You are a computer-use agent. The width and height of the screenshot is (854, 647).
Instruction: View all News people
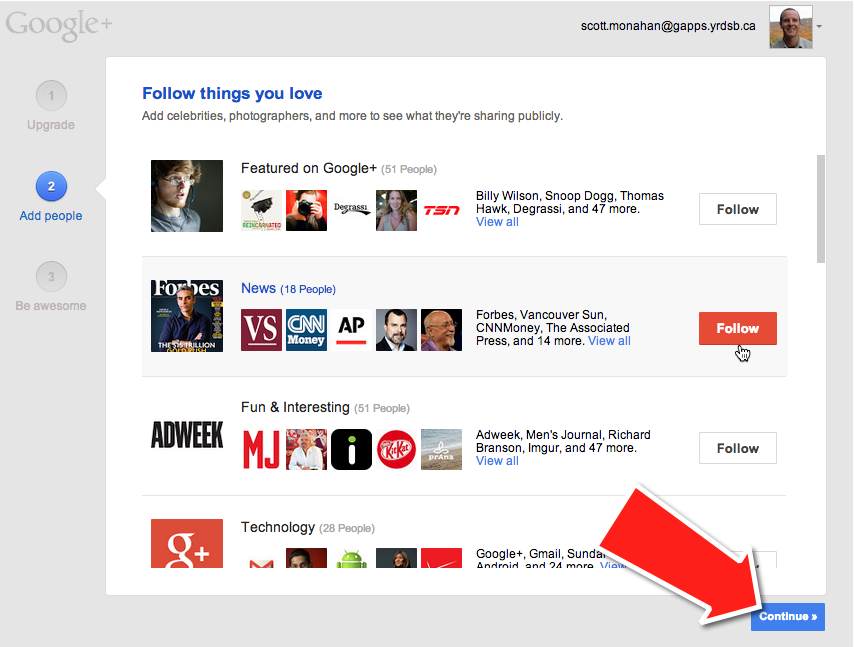pos(609,341)
